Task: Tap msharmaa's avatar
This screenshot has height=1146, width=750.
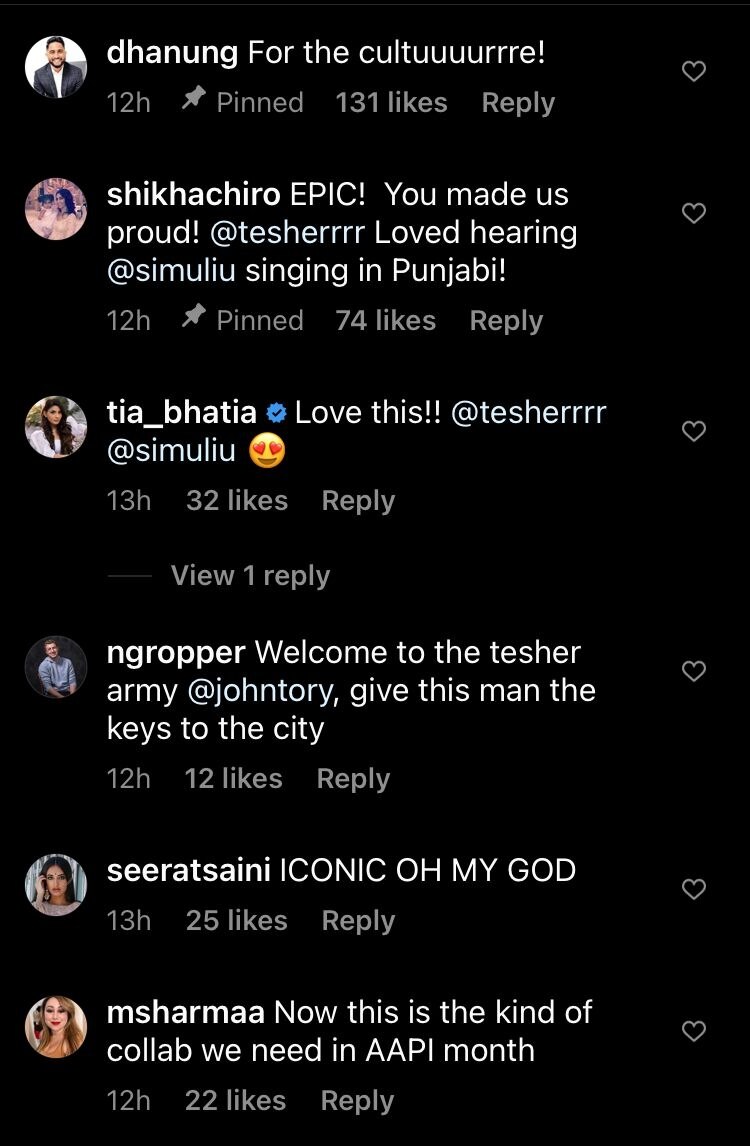Action: 56,1027
